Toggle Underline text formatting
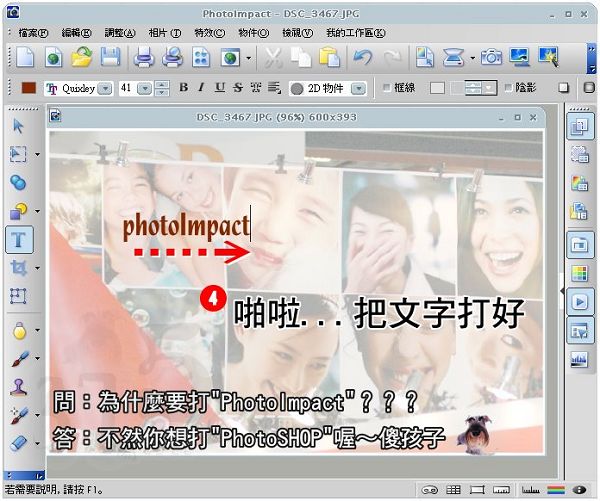This screenshot has width=600, height=501. (220, 88)
